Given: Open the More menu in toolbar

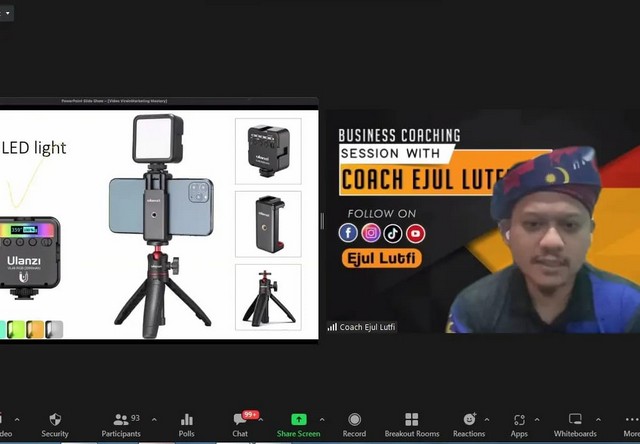Looking at the screenshot, I should pyautogui.click(x=628, y=424).
